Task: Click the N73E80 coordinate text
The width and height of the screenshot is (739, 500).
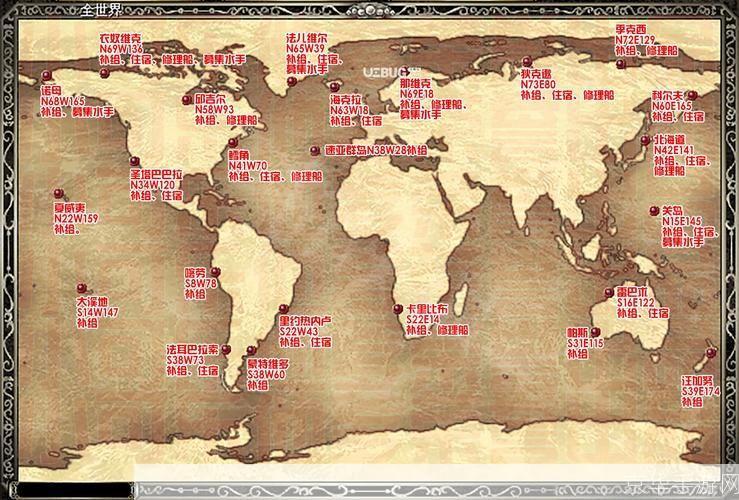Action: click(x=538, y=84)
